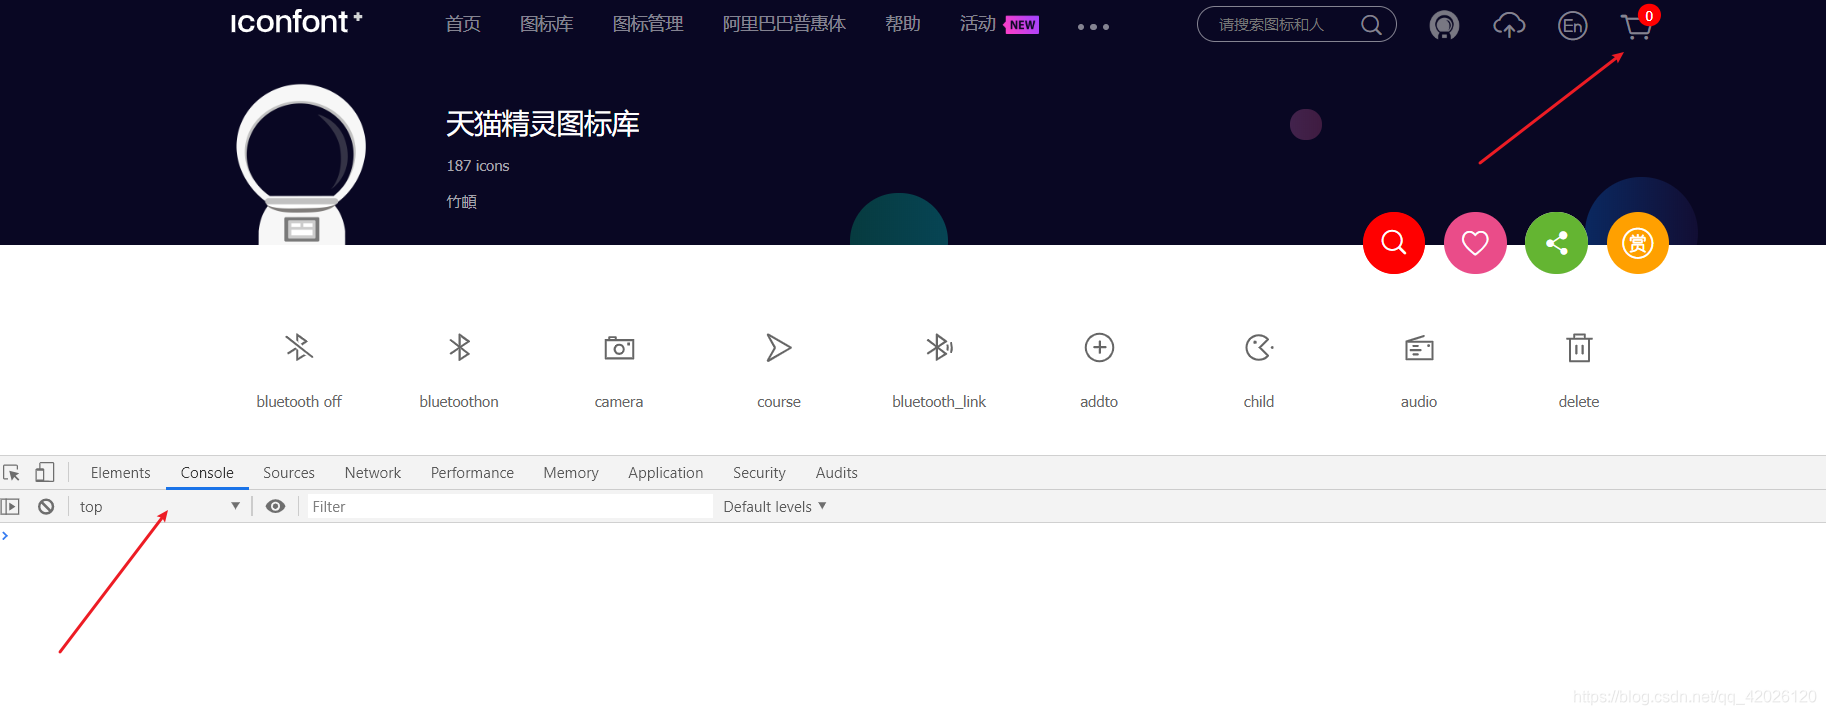Toggle the live expression eye icon

click(x=276, y=507)
